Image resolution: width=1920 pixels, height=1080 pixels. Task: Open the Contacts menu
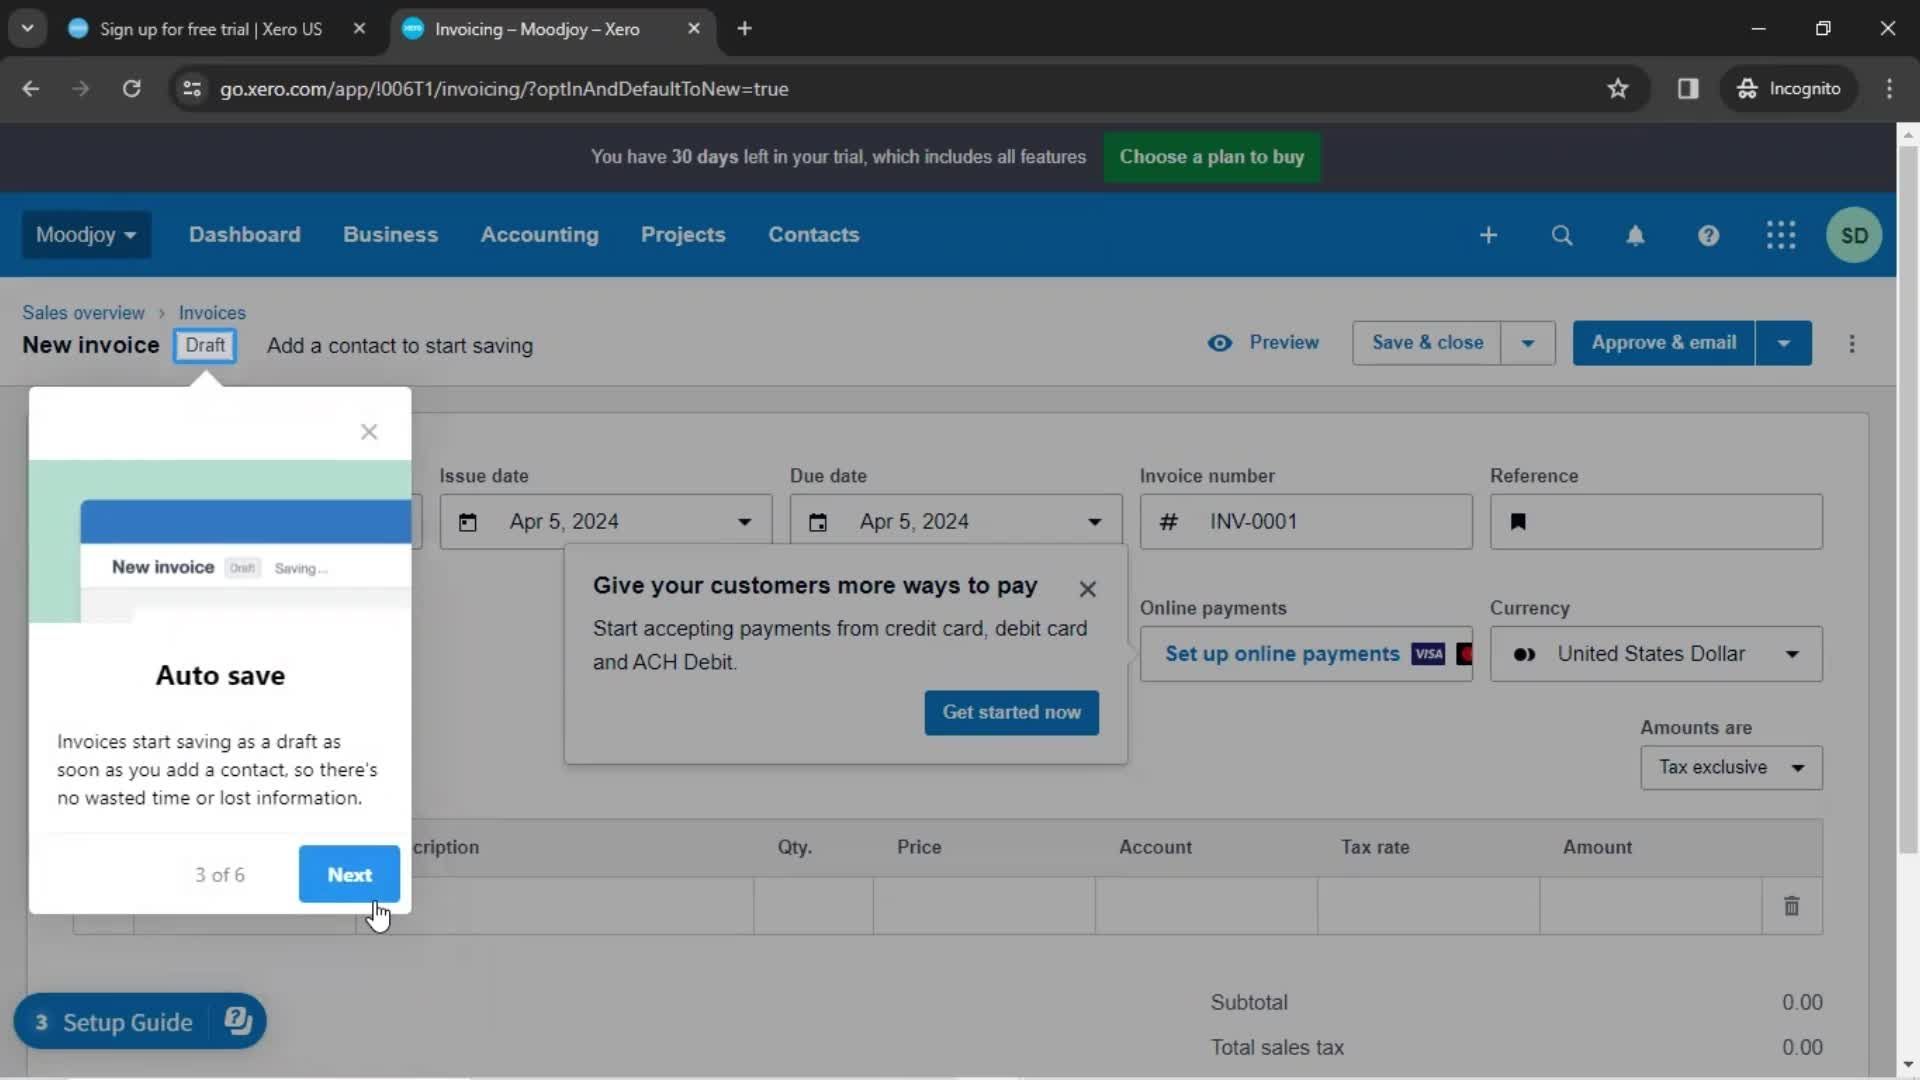coord(813,235)
